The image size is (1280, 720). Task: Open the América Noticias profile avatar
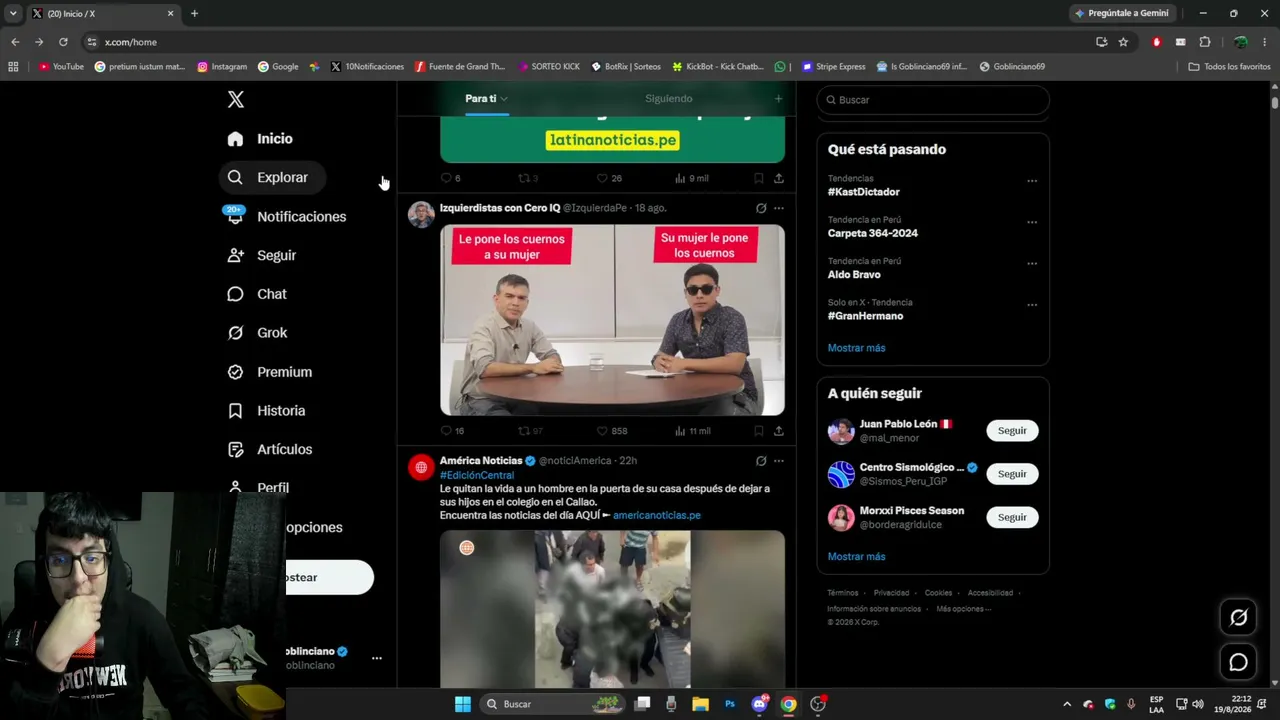[421, 467]
